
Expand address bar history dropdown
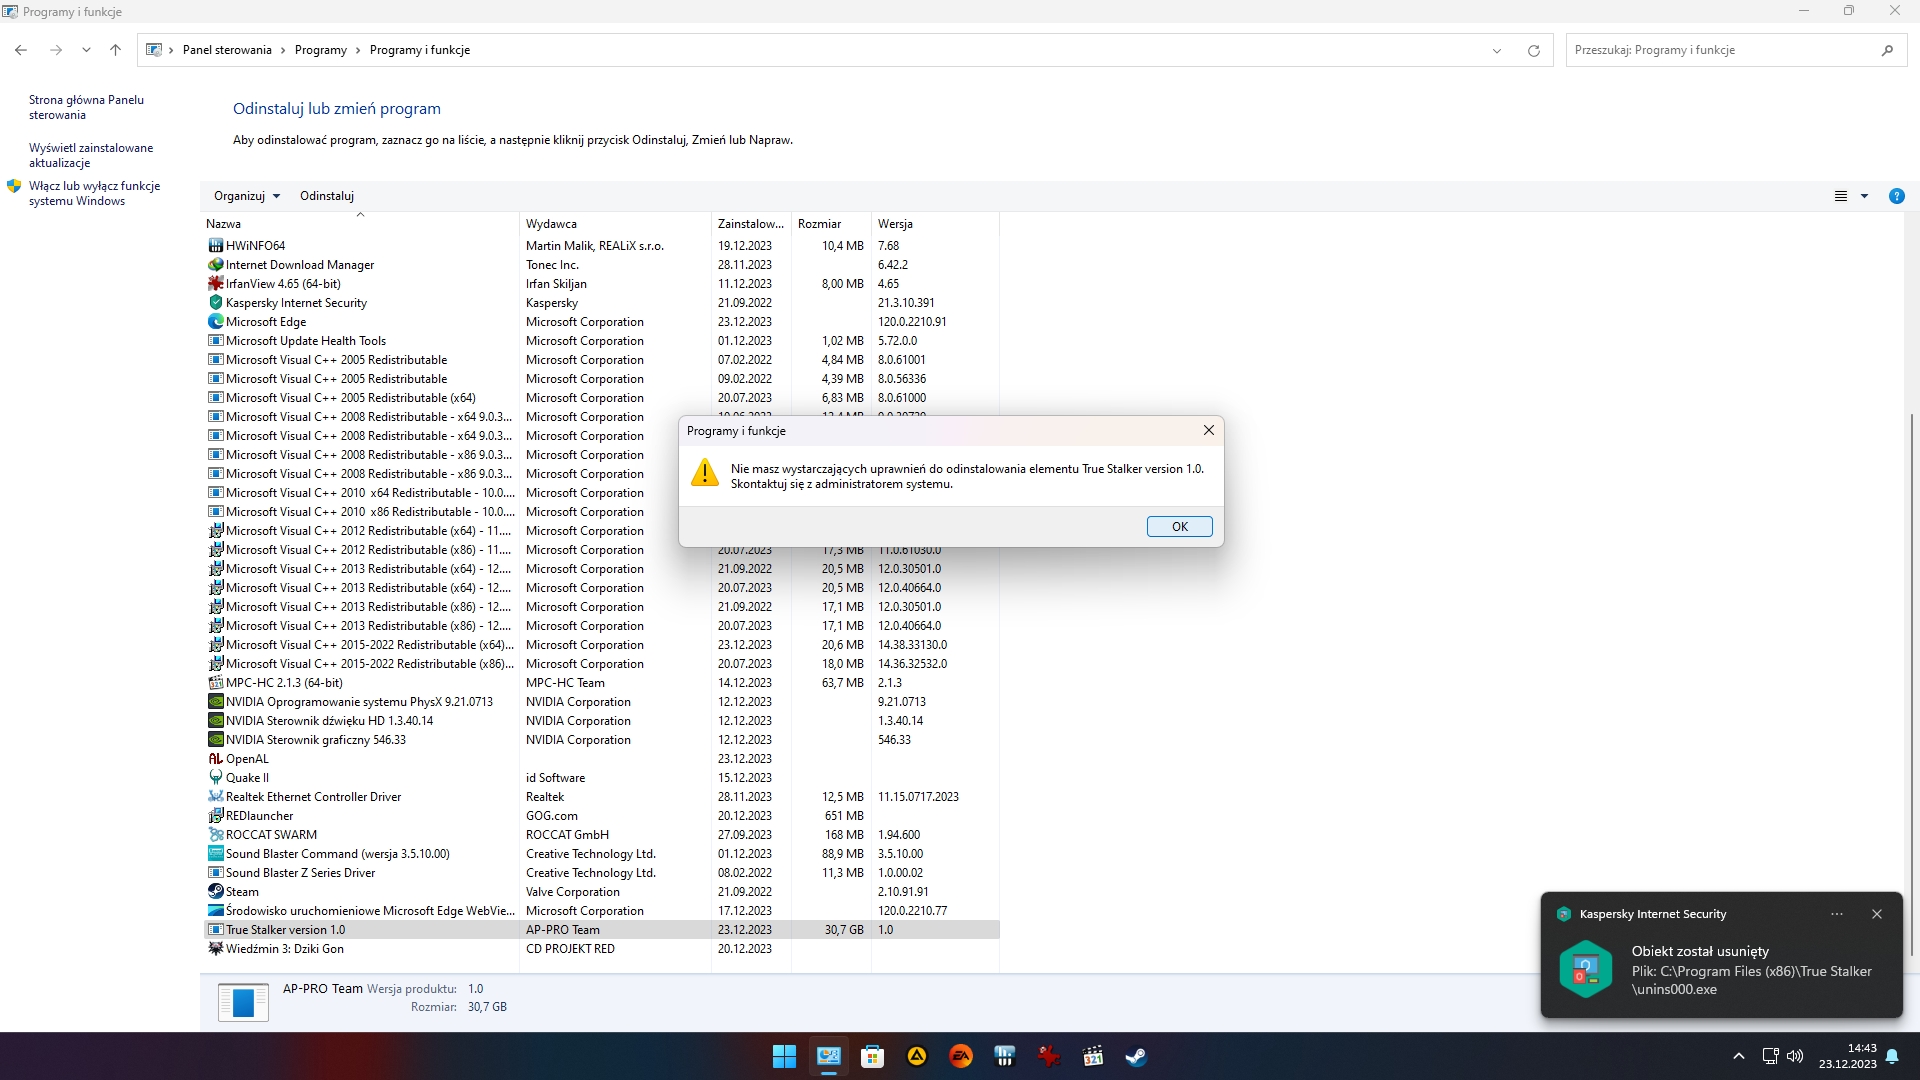click(1497, 50)
